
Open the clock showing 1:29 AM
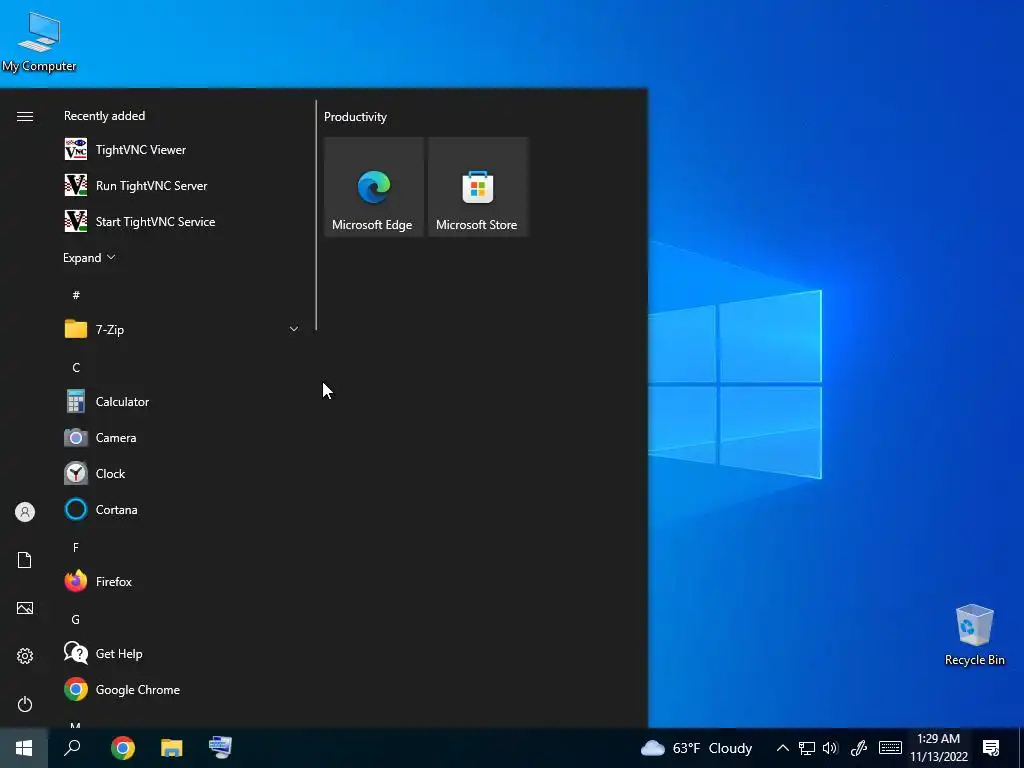938,748
